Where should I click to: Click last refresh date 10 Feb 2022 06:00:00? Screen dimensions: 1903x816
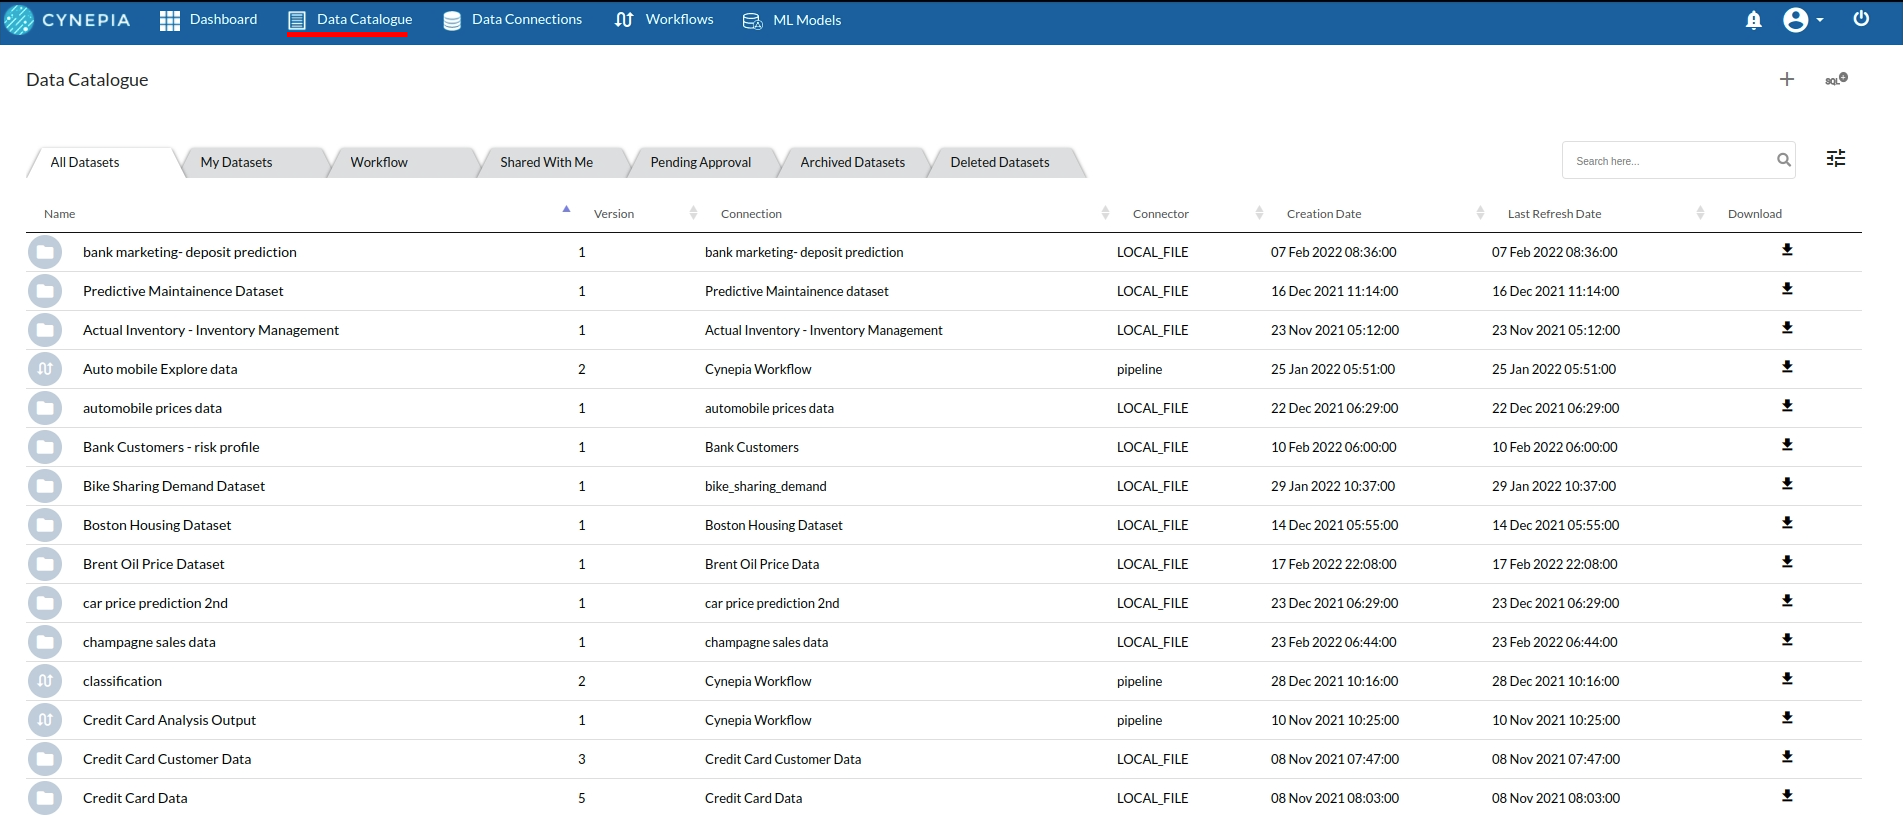[1555, 447]
